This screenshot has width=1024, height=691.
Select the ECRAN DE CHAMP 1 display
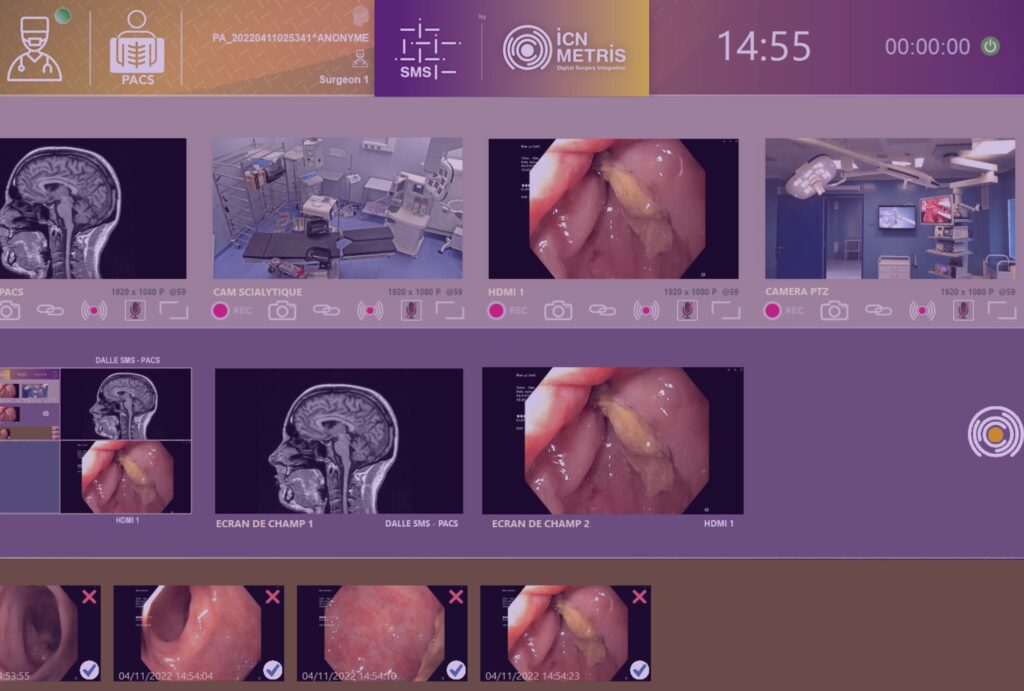point(339,441)
